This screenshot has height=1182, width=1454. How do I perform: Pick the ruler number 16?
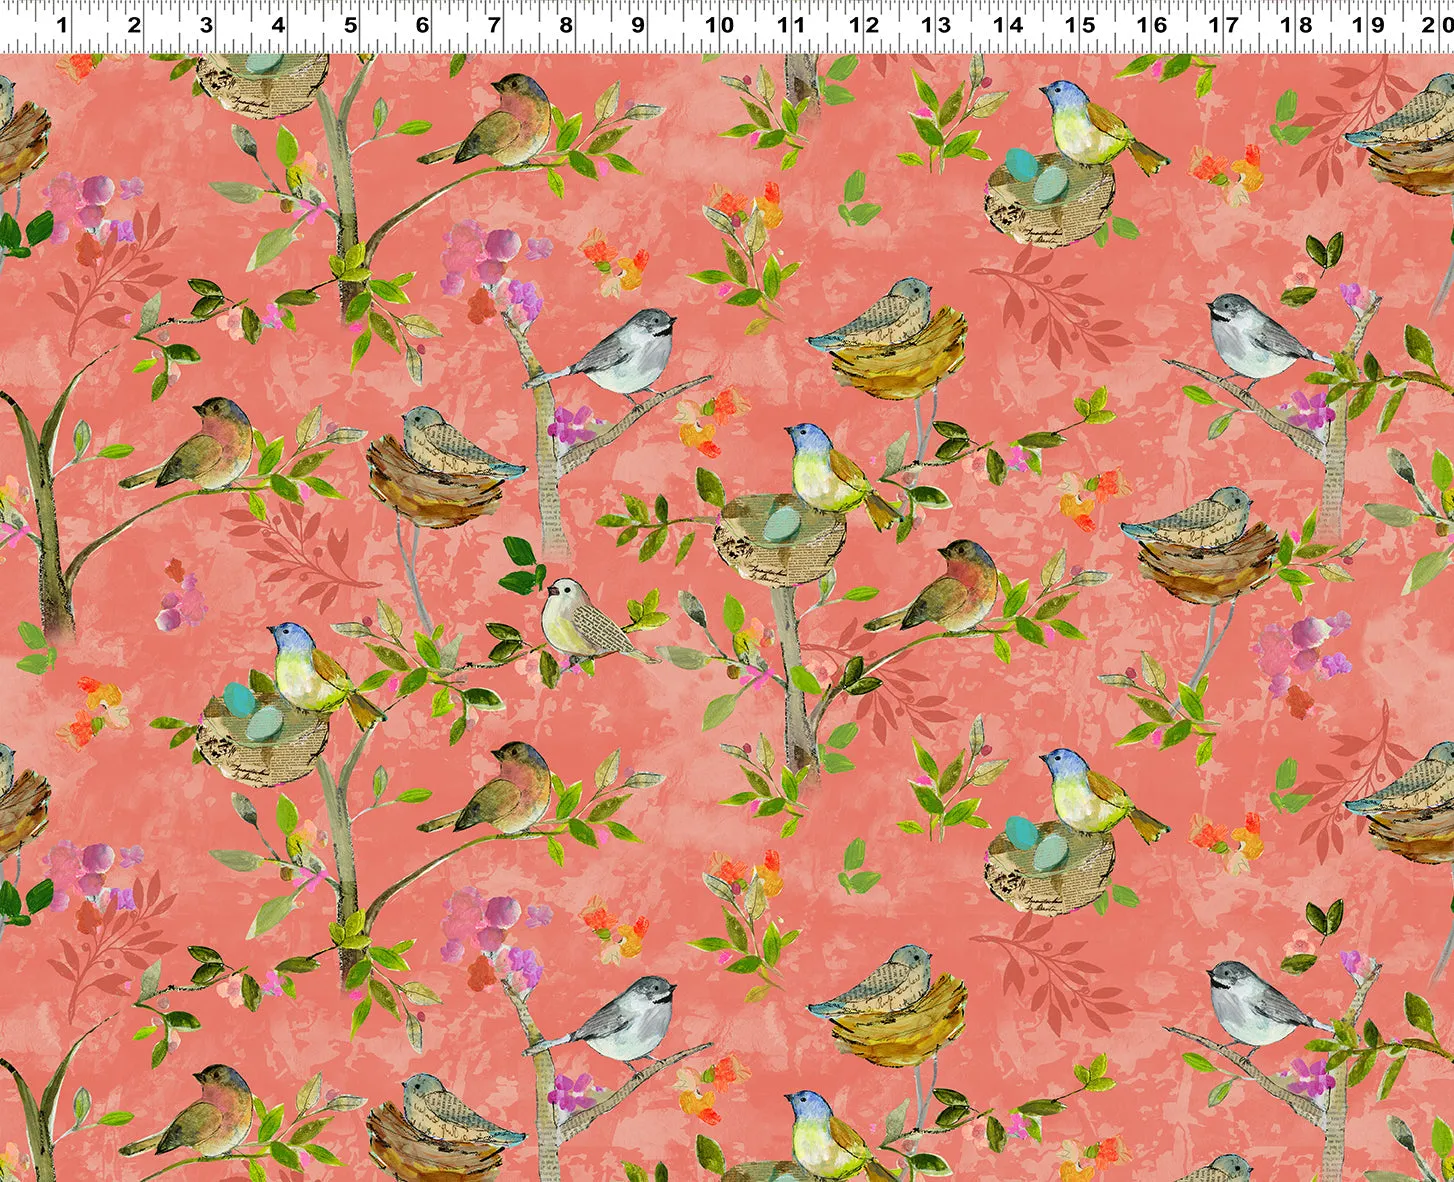[1152, 25]
